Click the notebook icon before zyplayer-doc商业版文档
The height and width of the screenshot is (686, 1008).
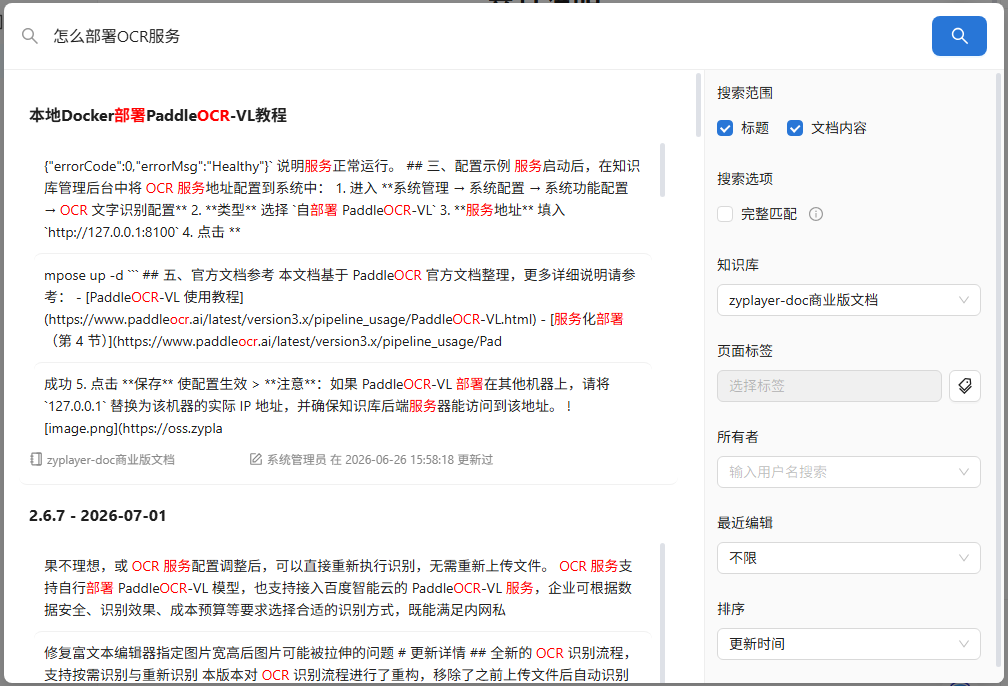click(x=36, y=459)
